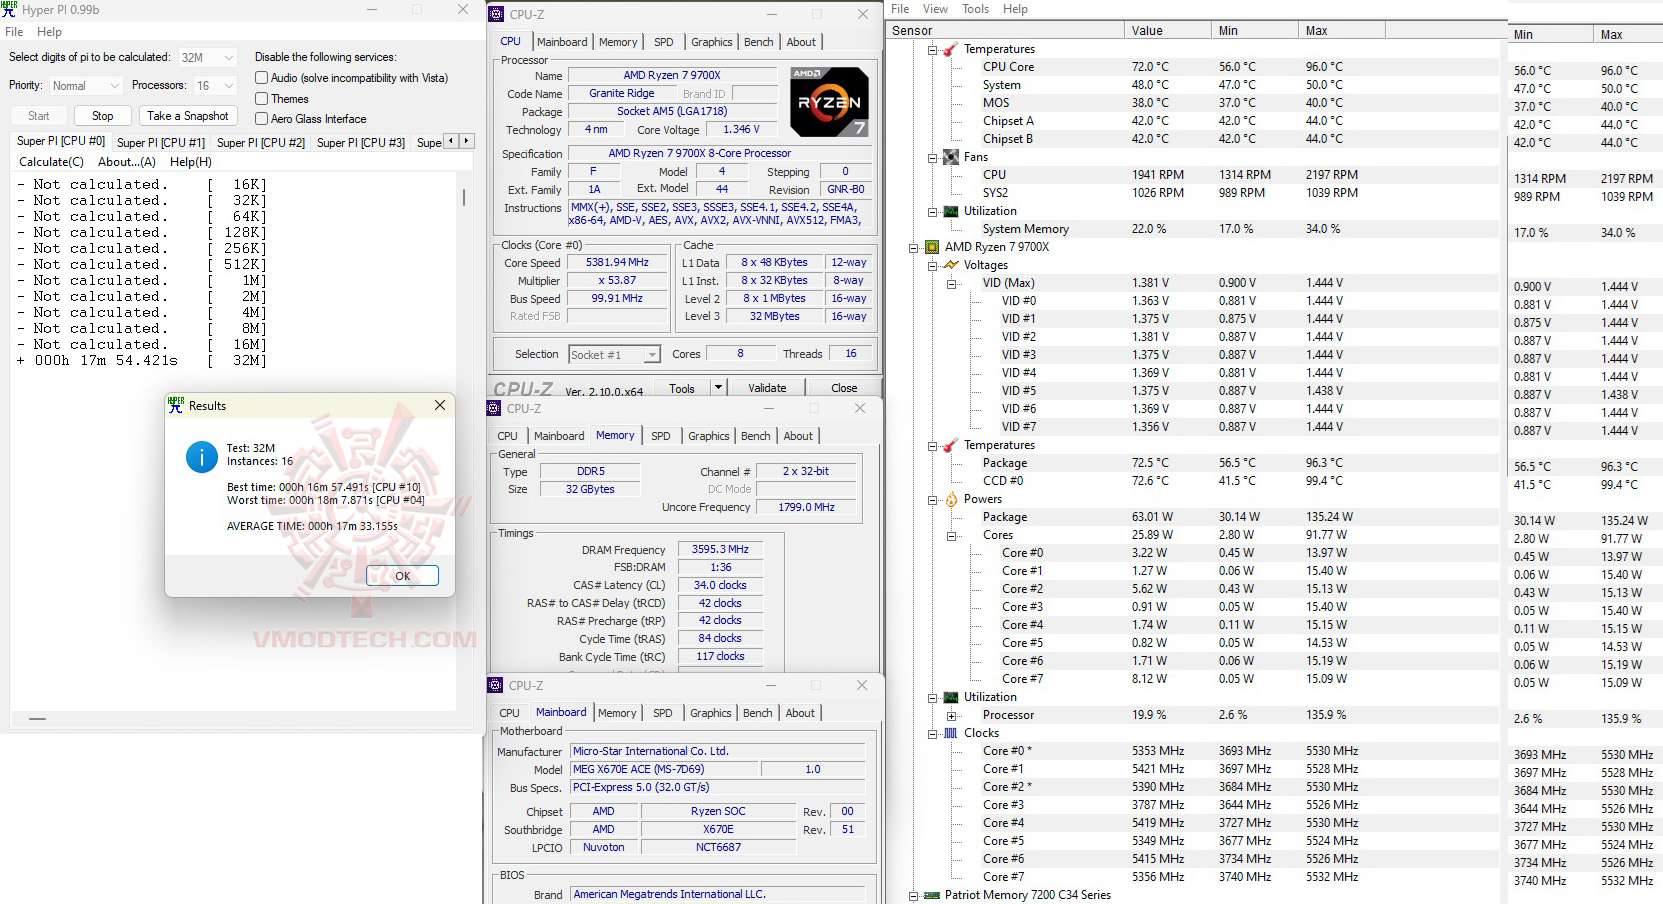This screenshot has height=904, width=1663.
Task: Open Graphics tab in CPU-Z Mainboard window
Action: (x=711, y=713)
